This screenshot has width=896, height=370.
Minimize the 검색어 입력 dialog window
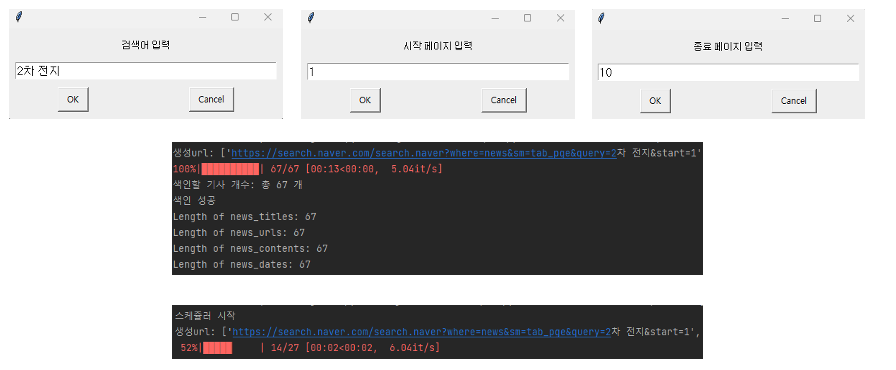pos(202,18)
